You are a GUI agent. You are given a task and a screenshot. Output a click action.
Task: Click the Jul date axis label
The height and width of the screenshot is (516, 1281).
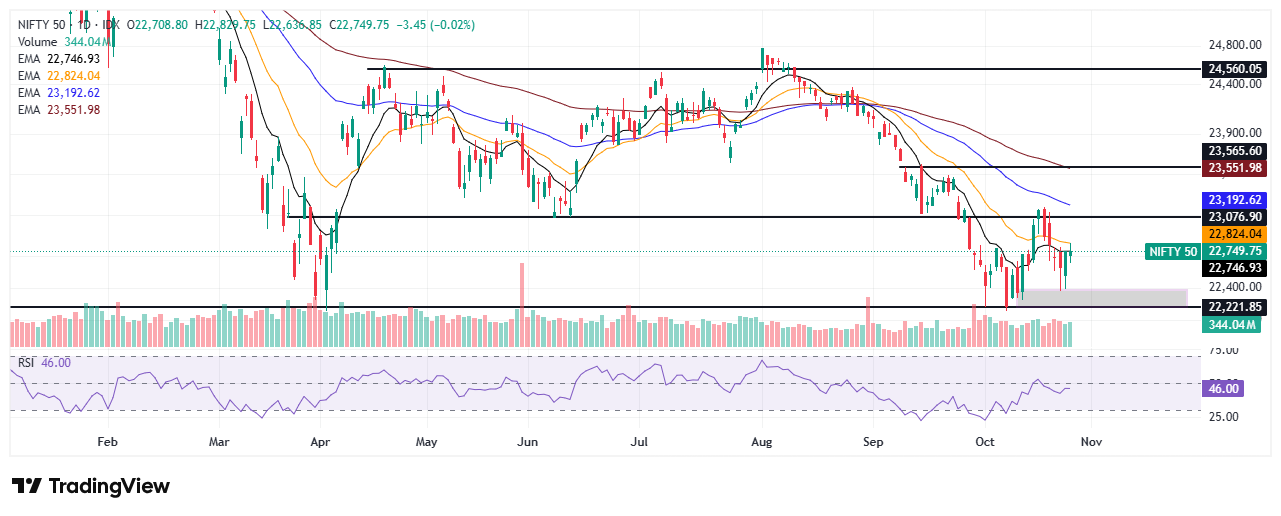(x=638, y=440)
